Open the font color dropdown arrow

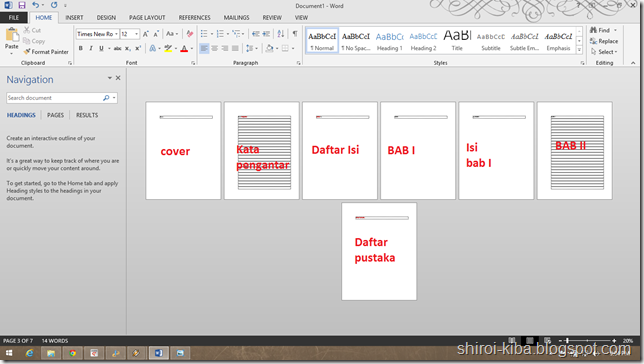tap(192, 48)
